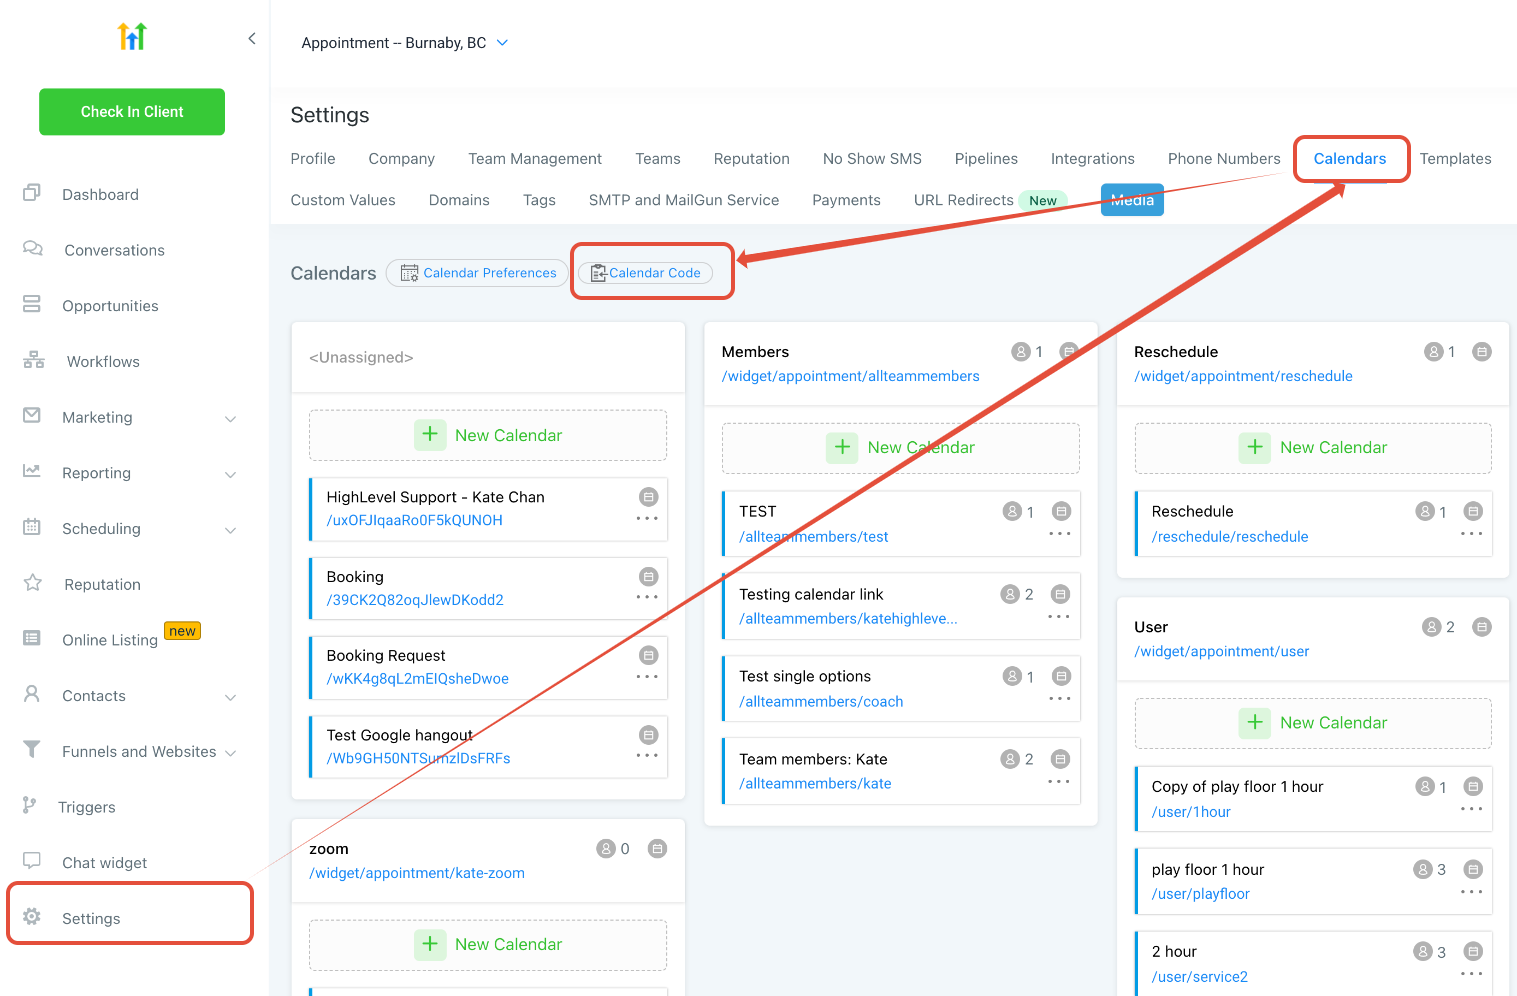Switch to the Pipelines tab

tap(986, 159)
